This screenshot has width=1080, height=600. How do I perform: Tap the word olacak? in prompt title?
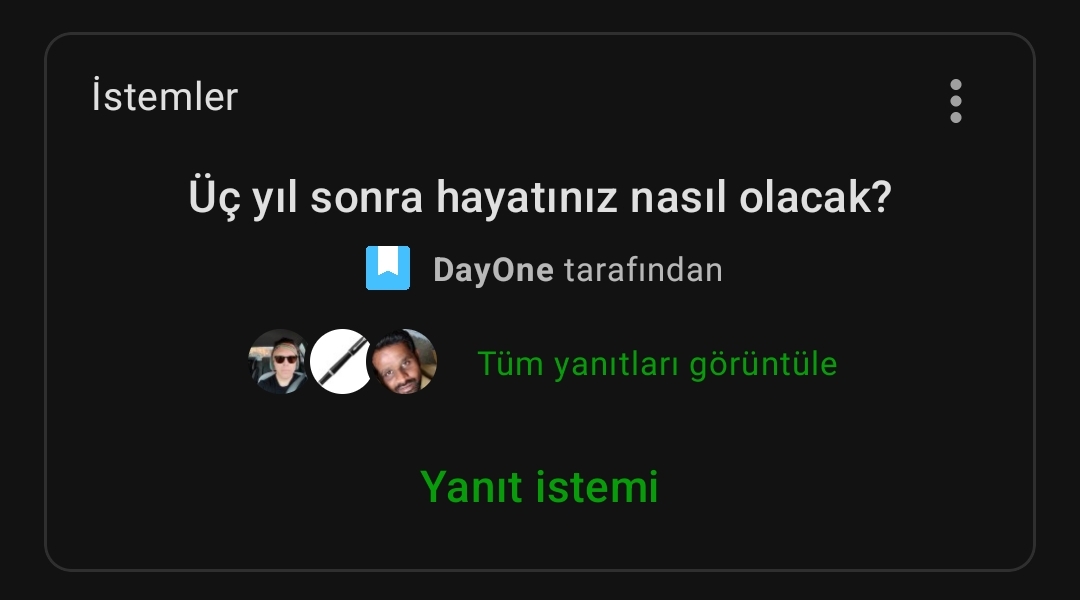click(816, 198)
